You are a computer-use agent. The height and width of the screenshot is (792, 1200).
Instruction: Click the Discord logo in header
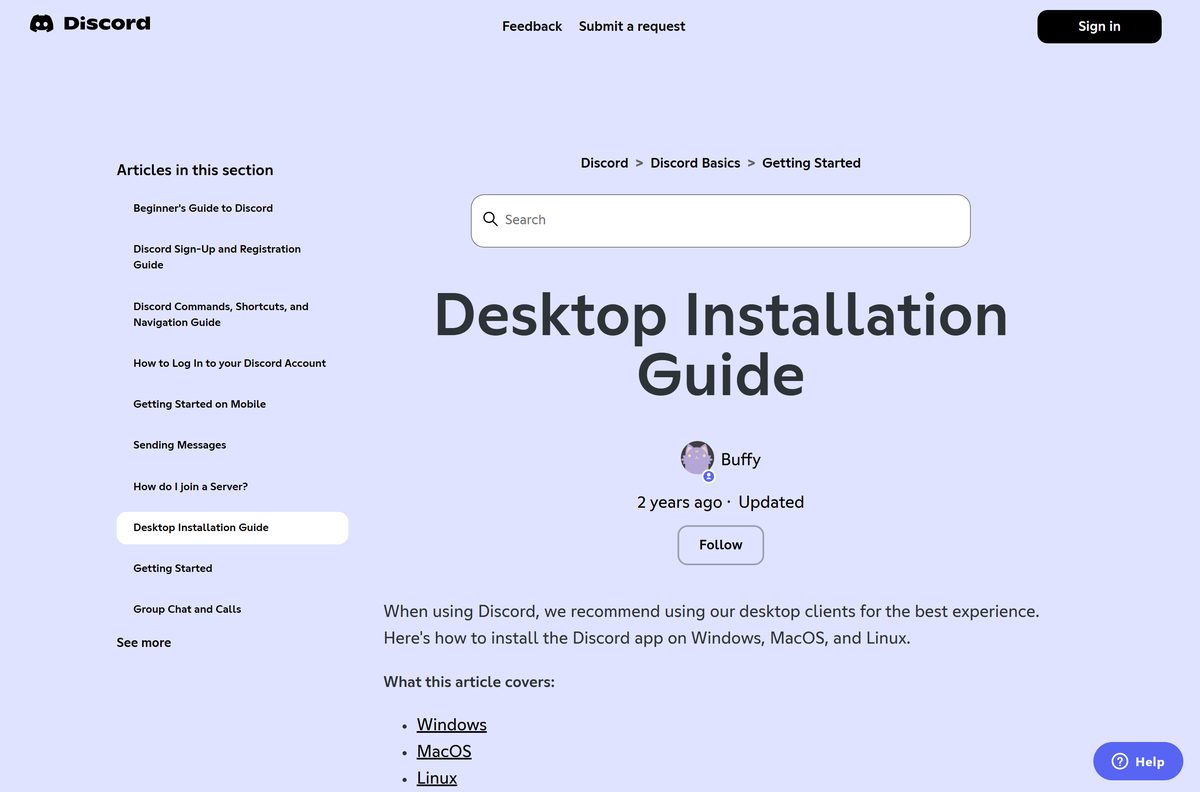[x=90, y=23]
